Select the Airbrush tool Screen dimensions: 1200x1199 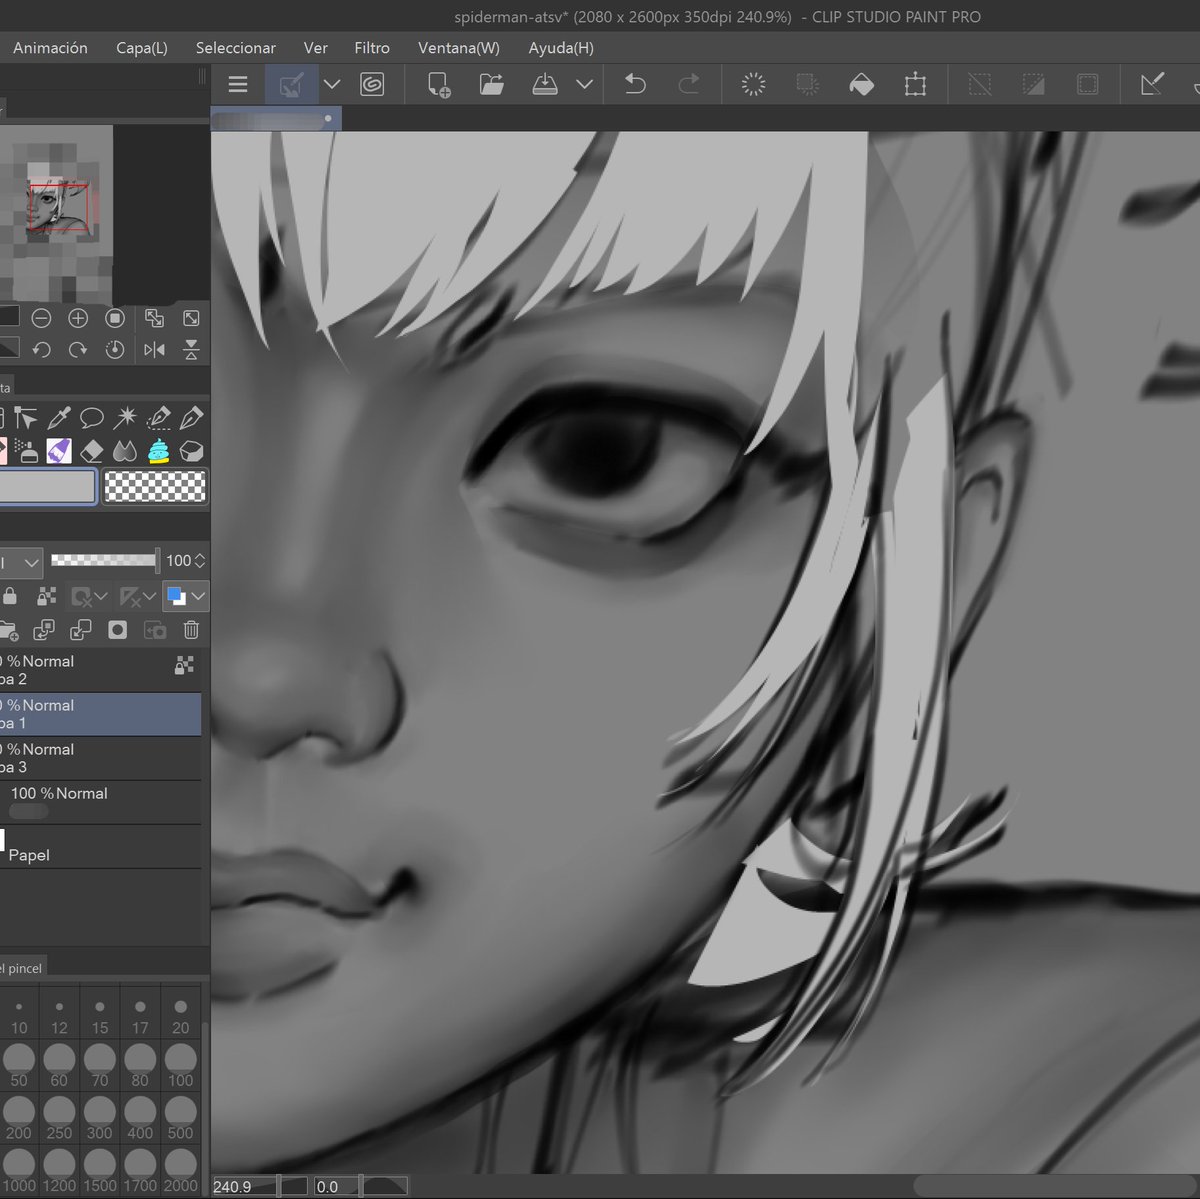[26, 451]
